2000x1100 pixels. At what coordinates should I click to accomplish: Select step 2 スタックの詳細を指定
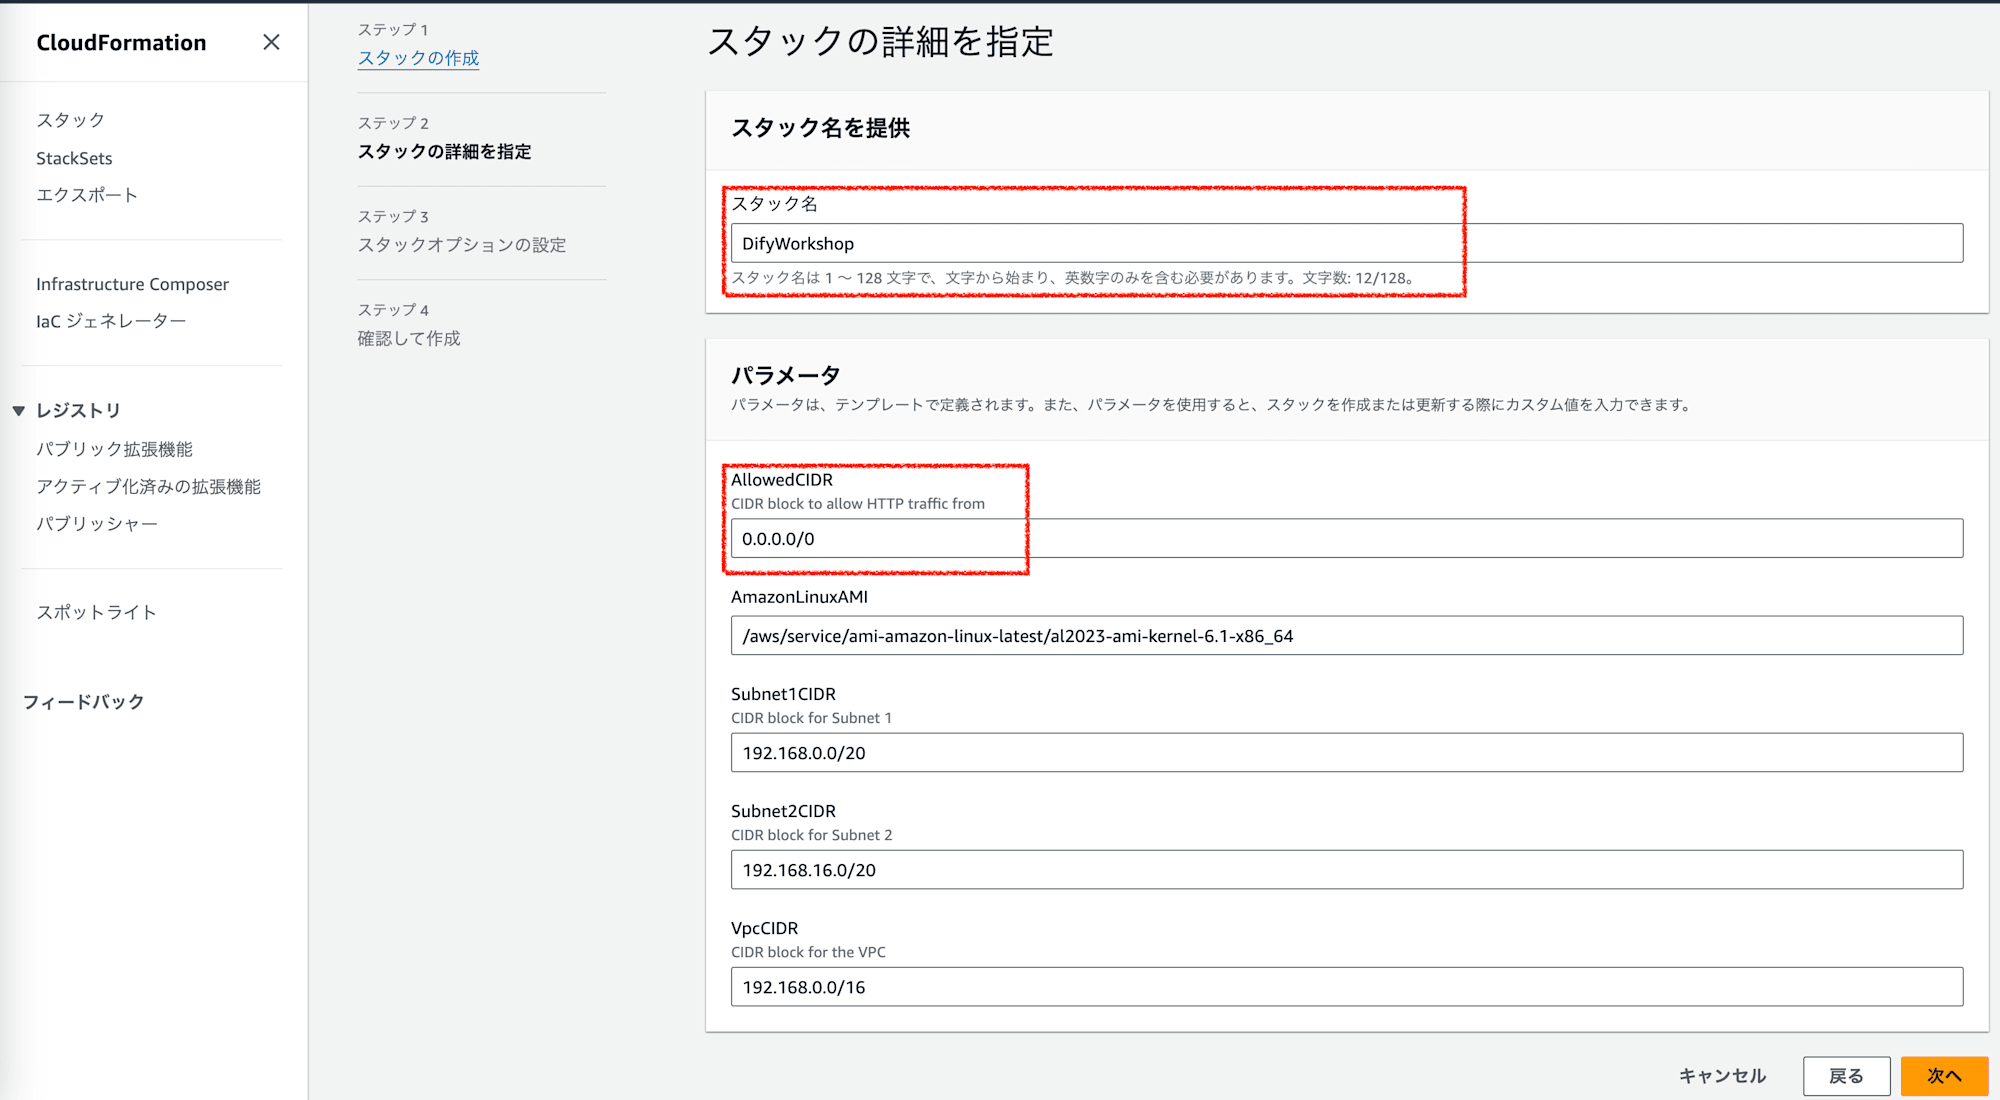(444, 151)
